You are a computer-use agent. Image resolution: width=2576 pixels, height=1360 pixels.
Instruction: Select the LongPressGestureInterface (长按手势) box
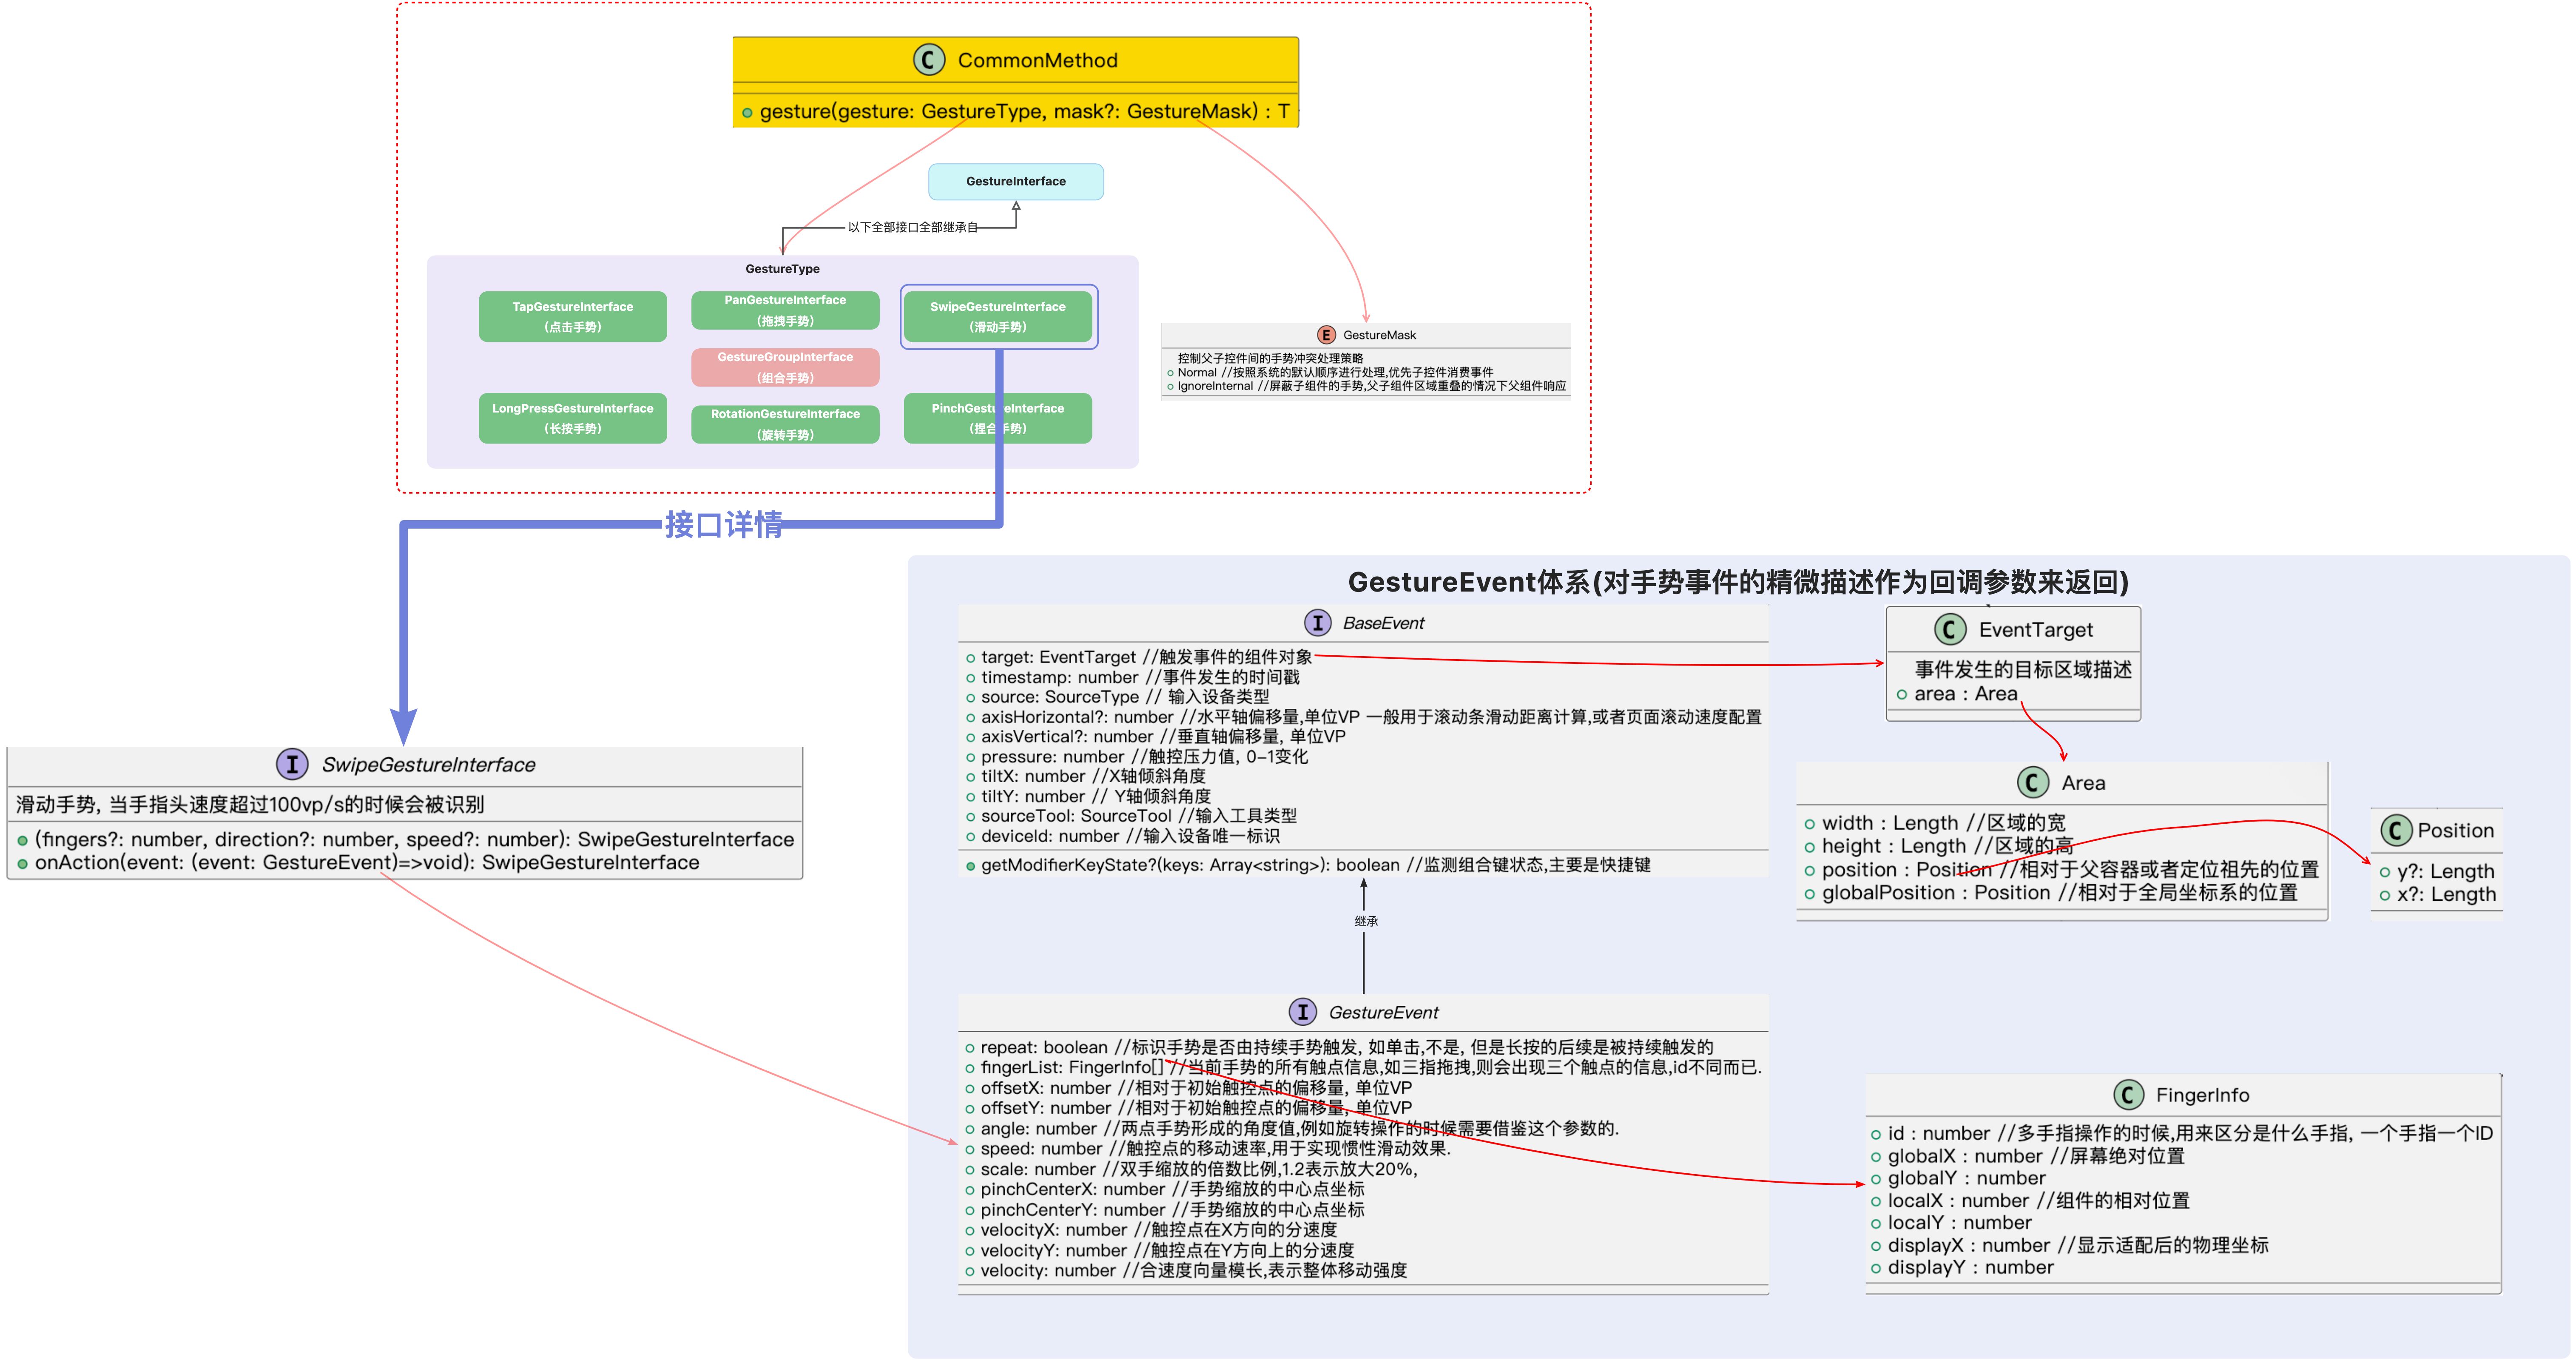(573, 418)
